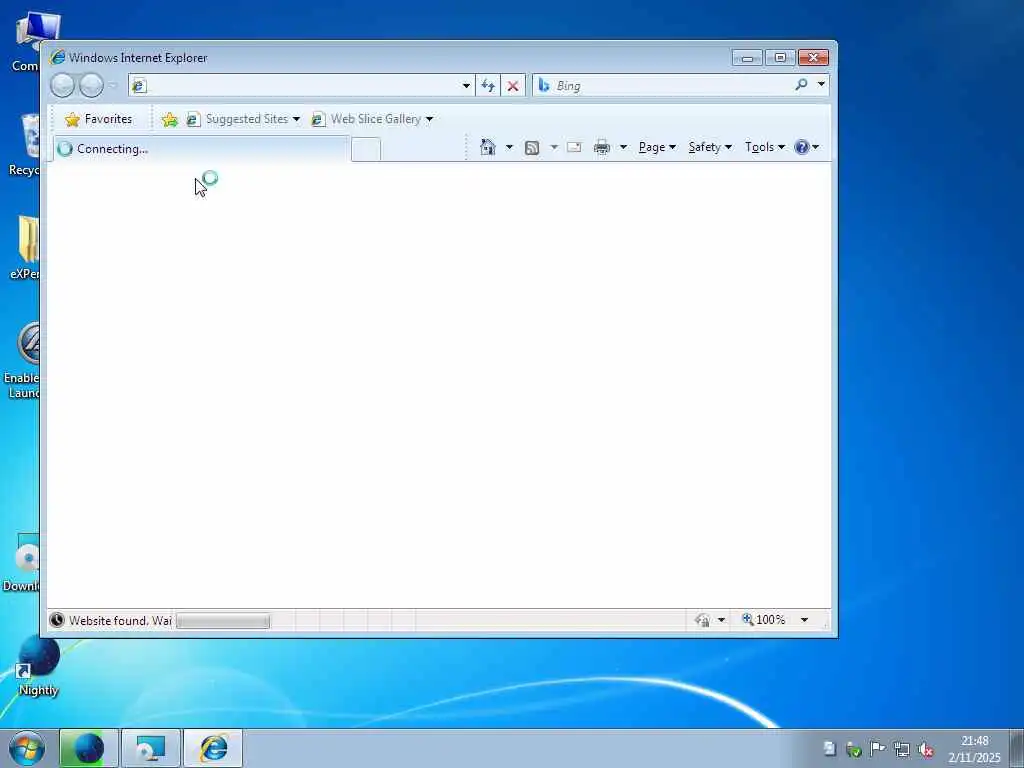The height and width of the screenshot is (768, 1024).
Task: Open the Favorites center
Action: click(99, 119)
